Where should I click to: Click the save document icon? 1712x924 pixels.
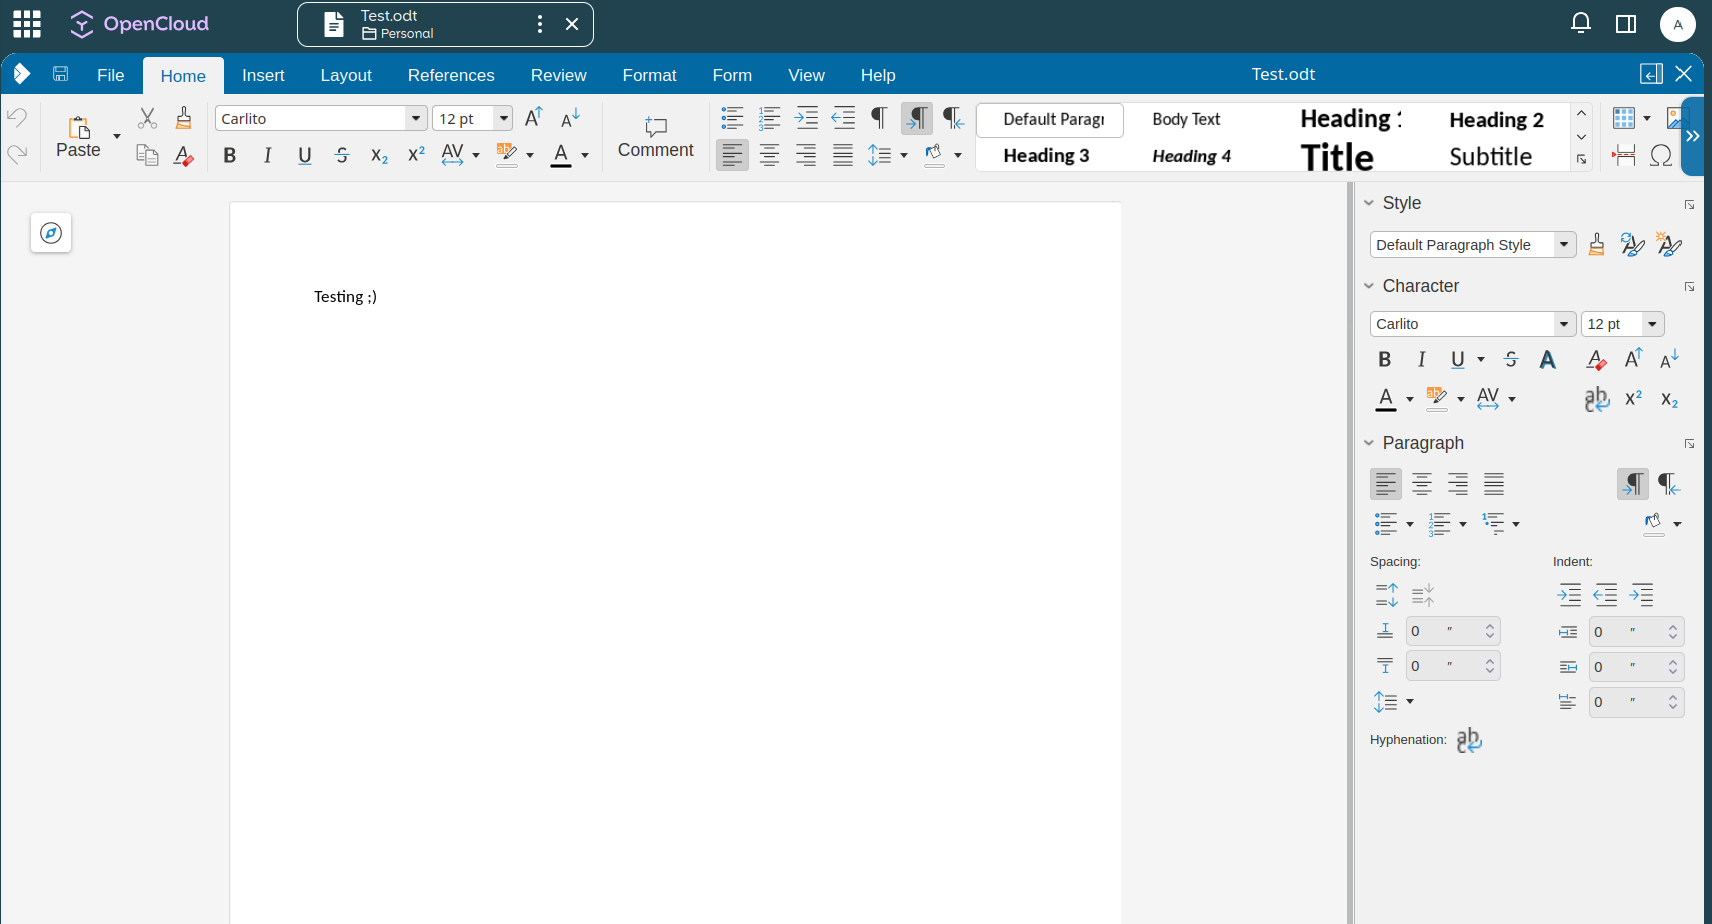61,74
